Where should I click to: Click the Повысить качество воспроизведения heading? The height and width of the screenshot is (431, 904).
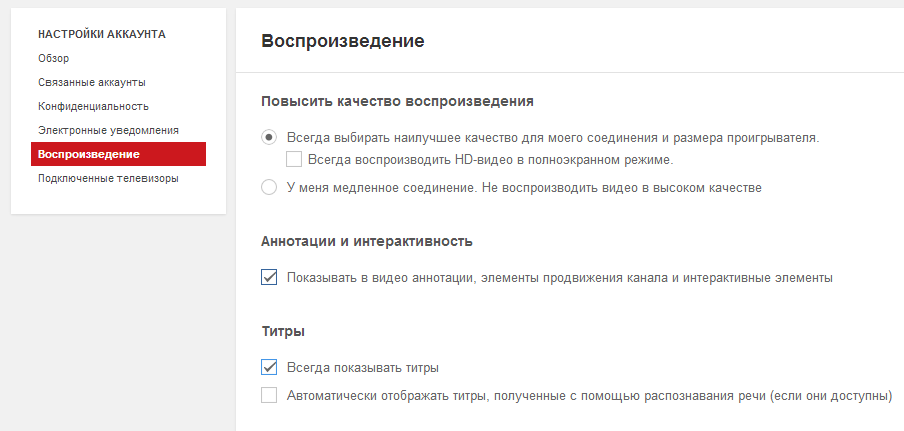pos(397,101)
